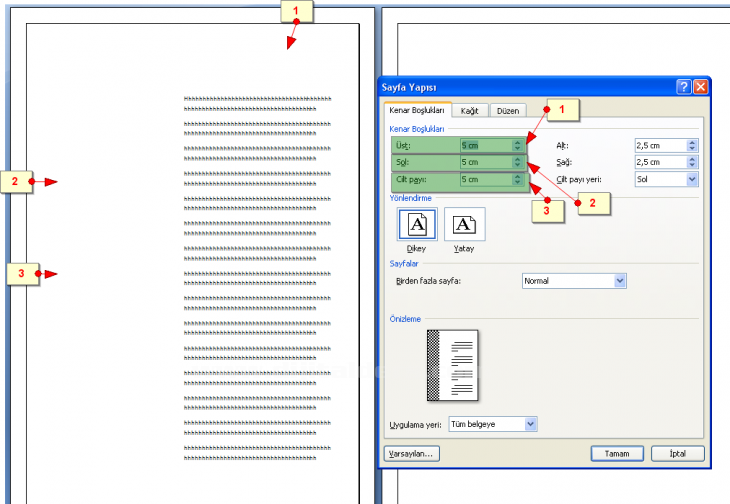This screenshot has width=730, height=504.
Task: Select Yatay landscape orientation icon
Action: tap(464, 224)
